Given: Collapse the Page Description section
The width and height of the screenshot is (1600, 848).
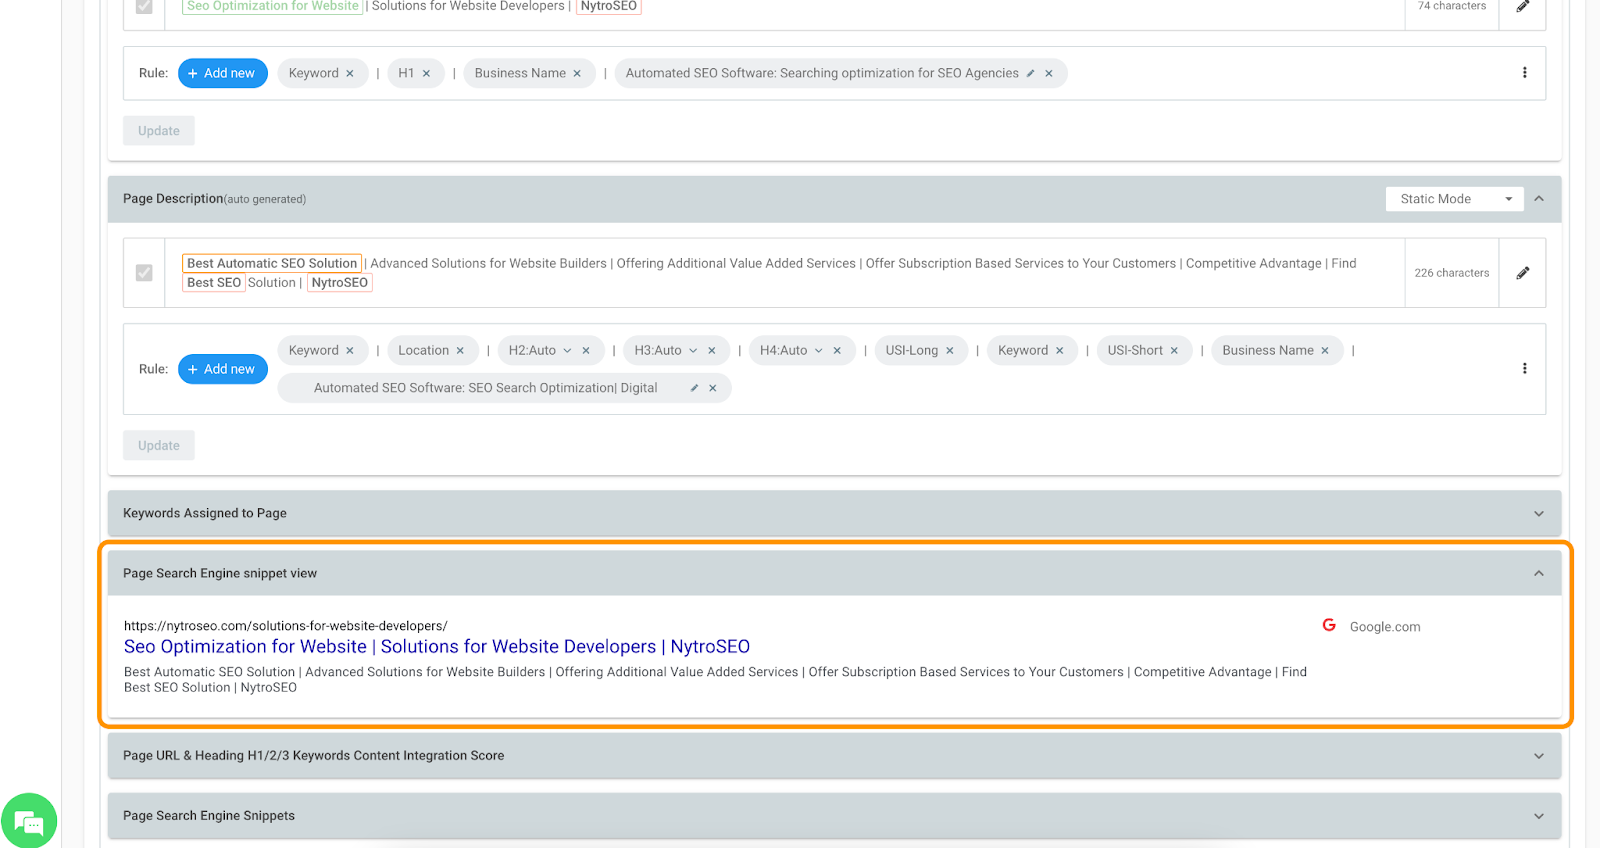Looking at the screenshot, I should [1539, 199].
